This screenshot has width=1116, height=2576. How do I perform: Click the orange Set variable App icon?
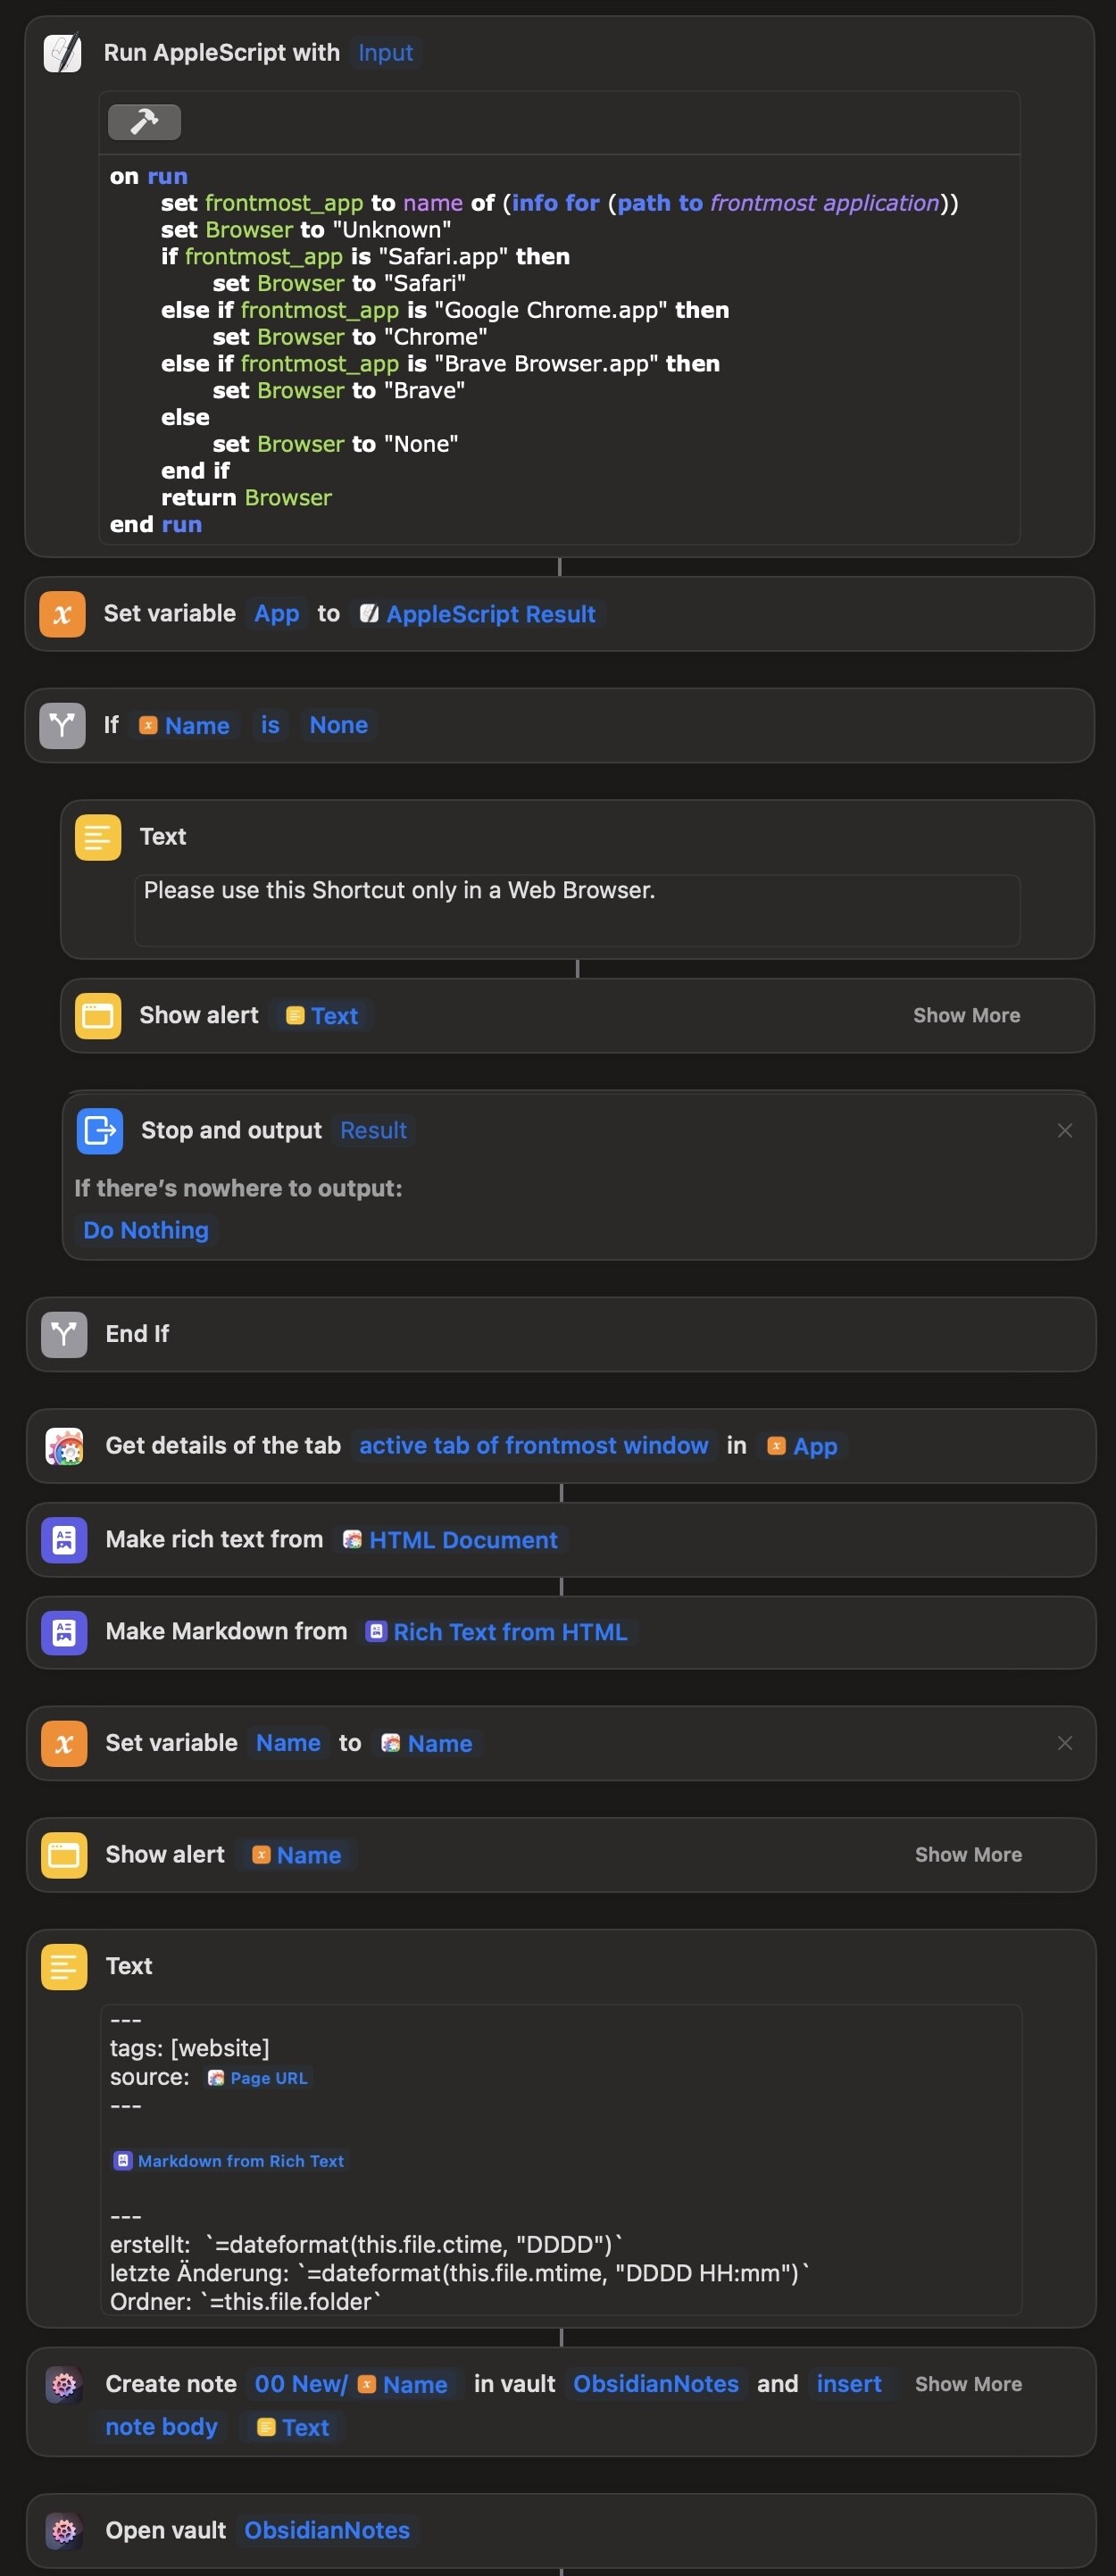pyautogui.click(x=62, y=614)
